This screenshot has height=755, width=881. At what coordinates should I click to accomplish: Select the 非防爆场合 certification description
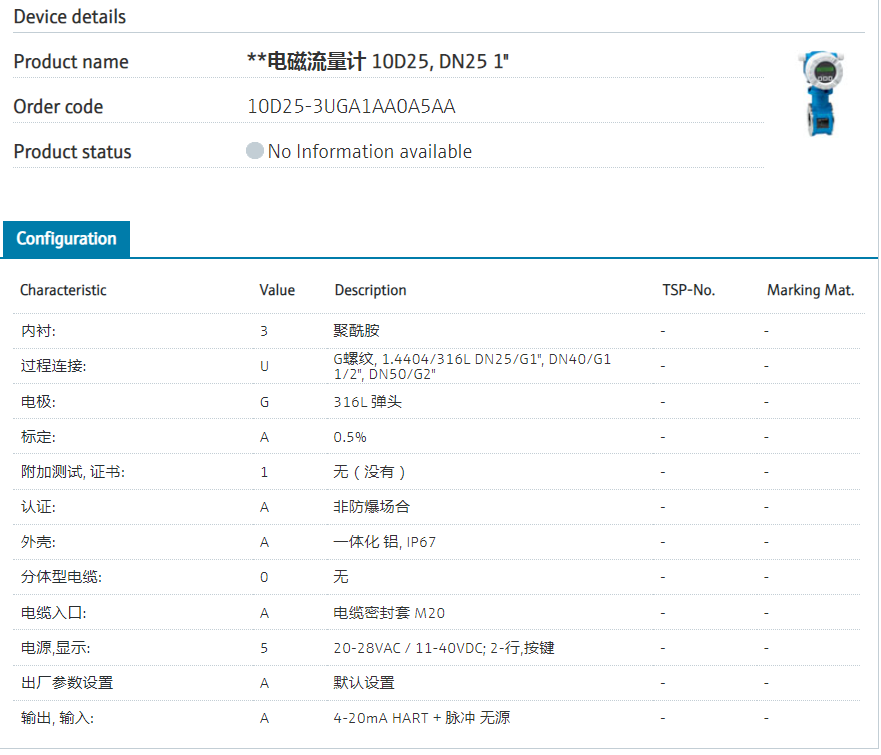point(371,507)
